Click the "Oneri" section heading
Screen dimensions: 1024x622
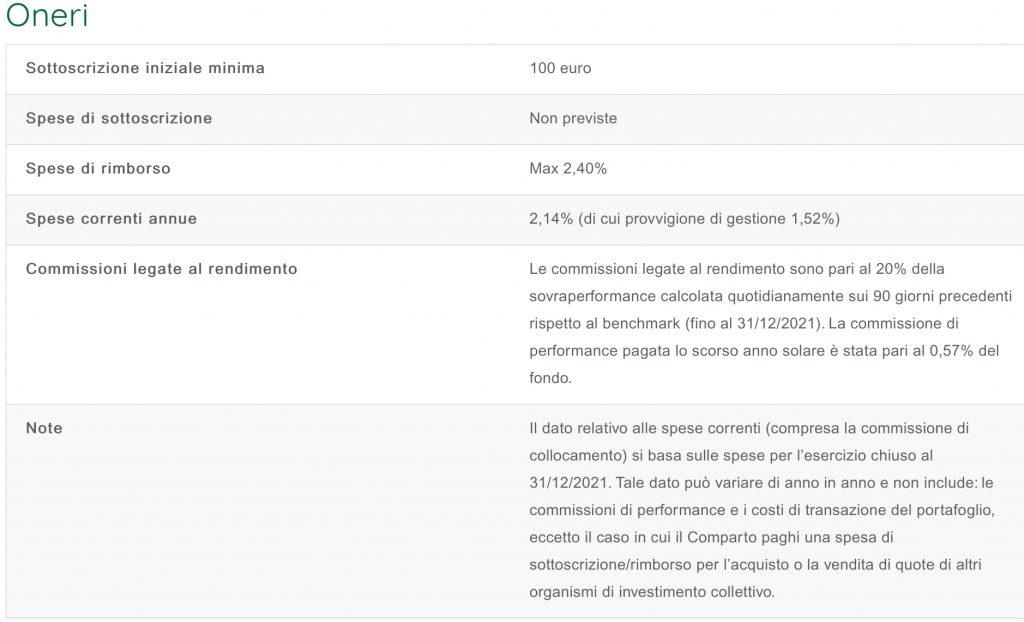(x=46, y=17)
